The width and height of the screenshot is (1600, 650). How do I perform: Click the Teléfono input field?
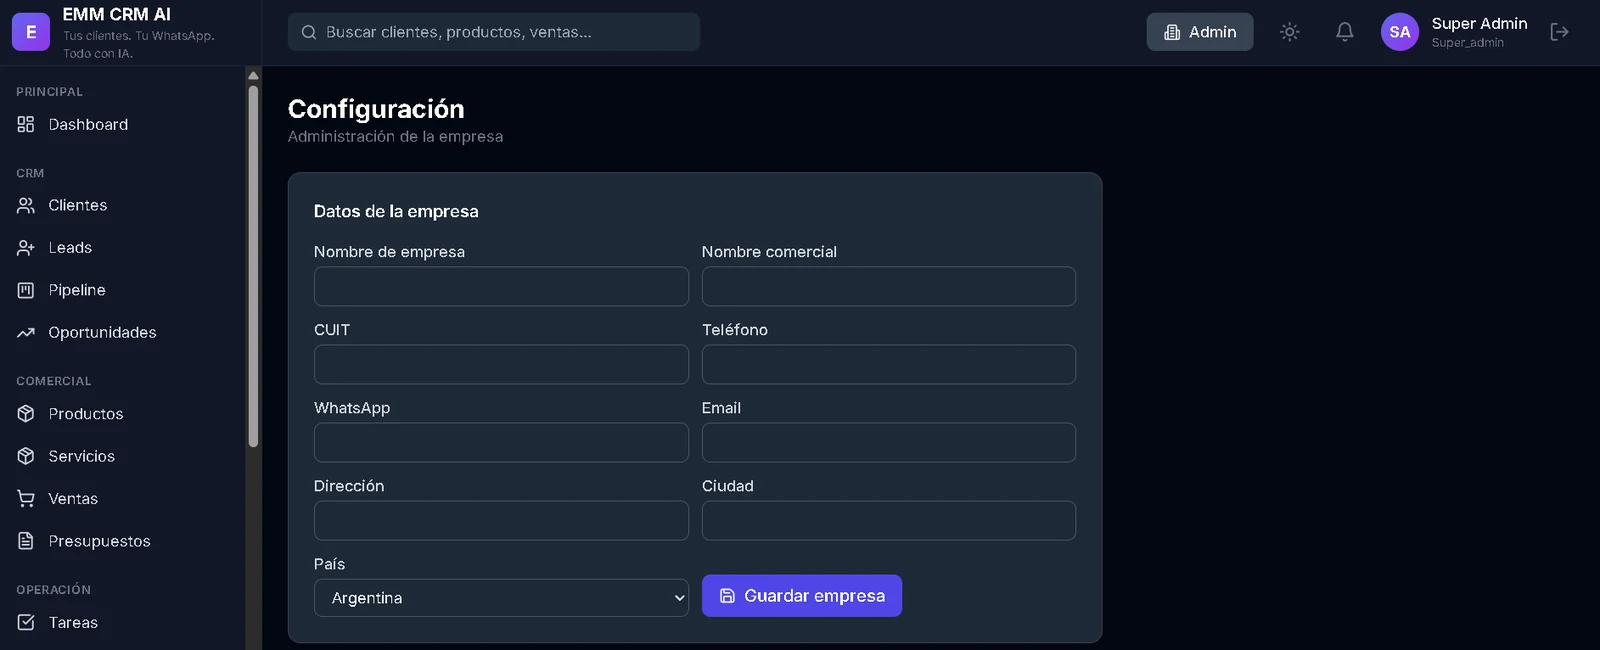click(x=889, y=364)
